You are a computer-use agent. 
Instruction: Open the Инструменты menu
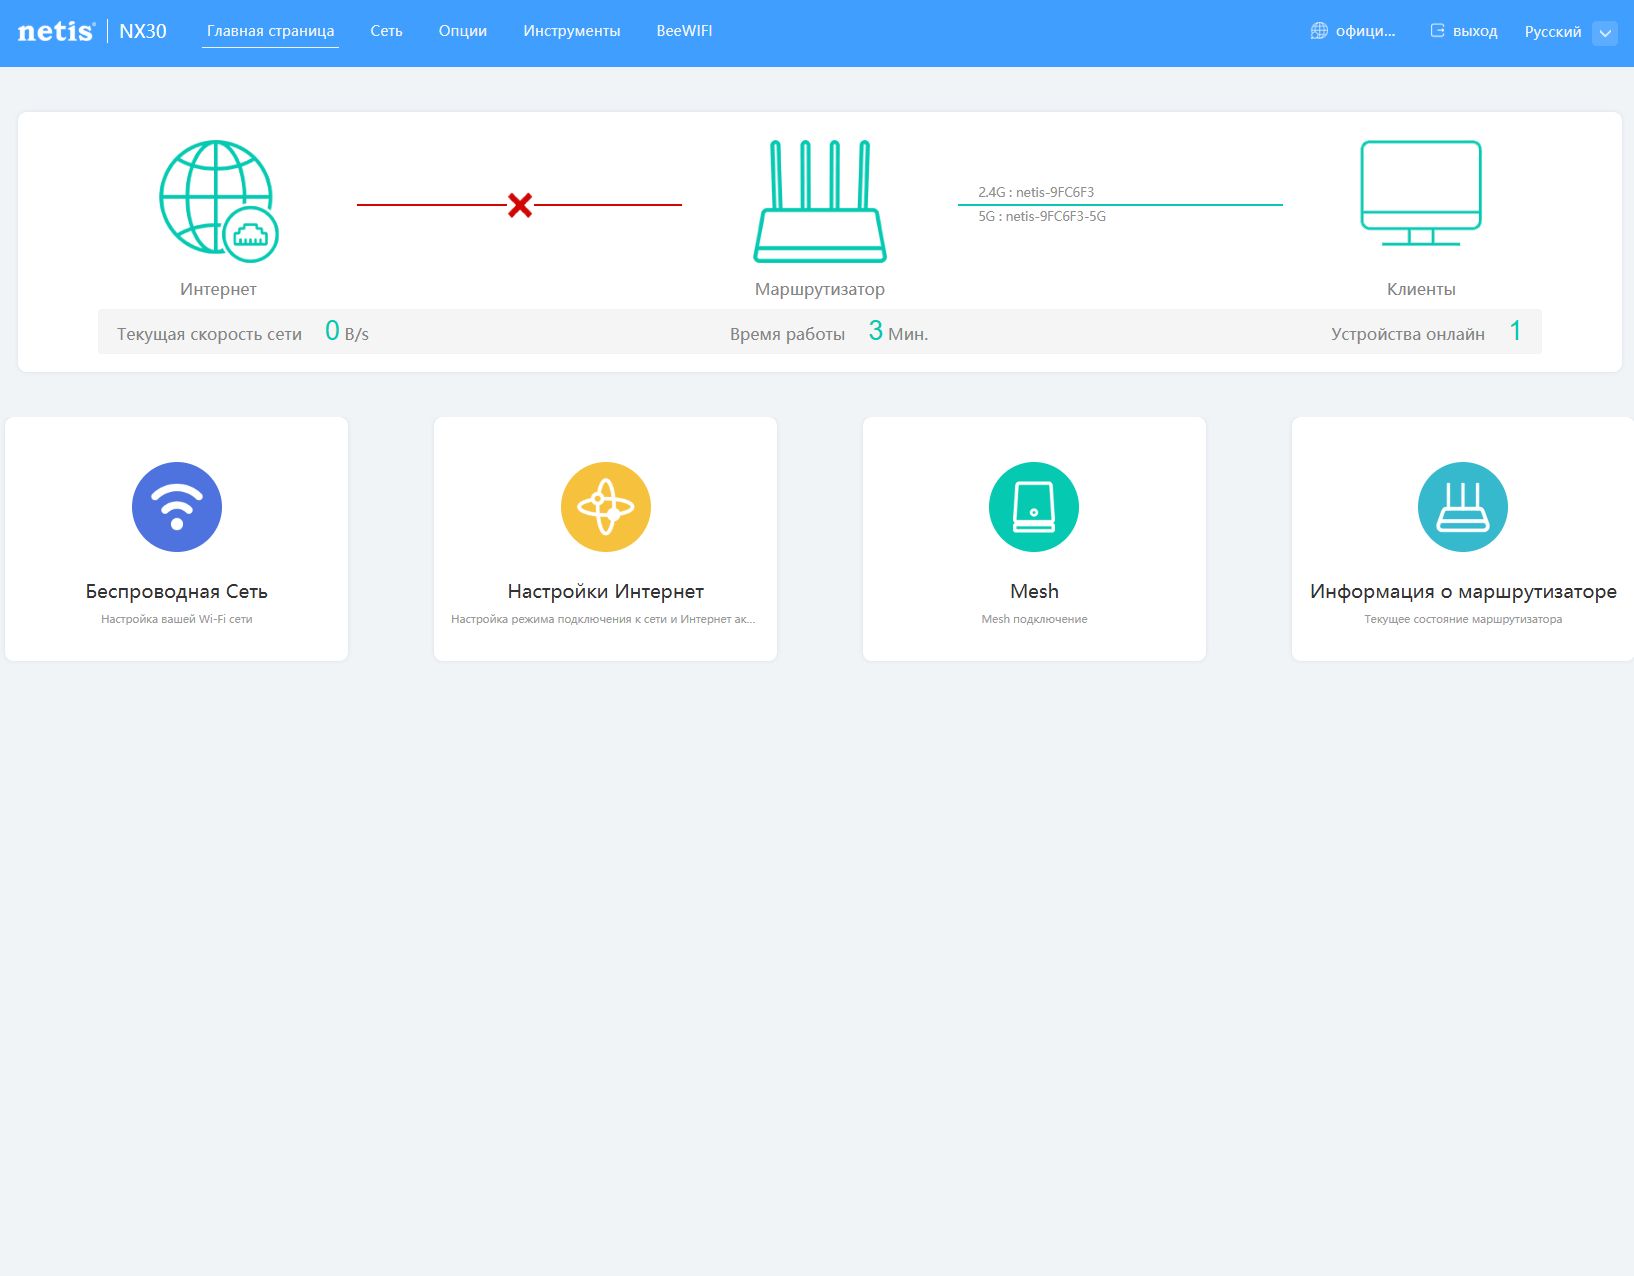[572, 31]
